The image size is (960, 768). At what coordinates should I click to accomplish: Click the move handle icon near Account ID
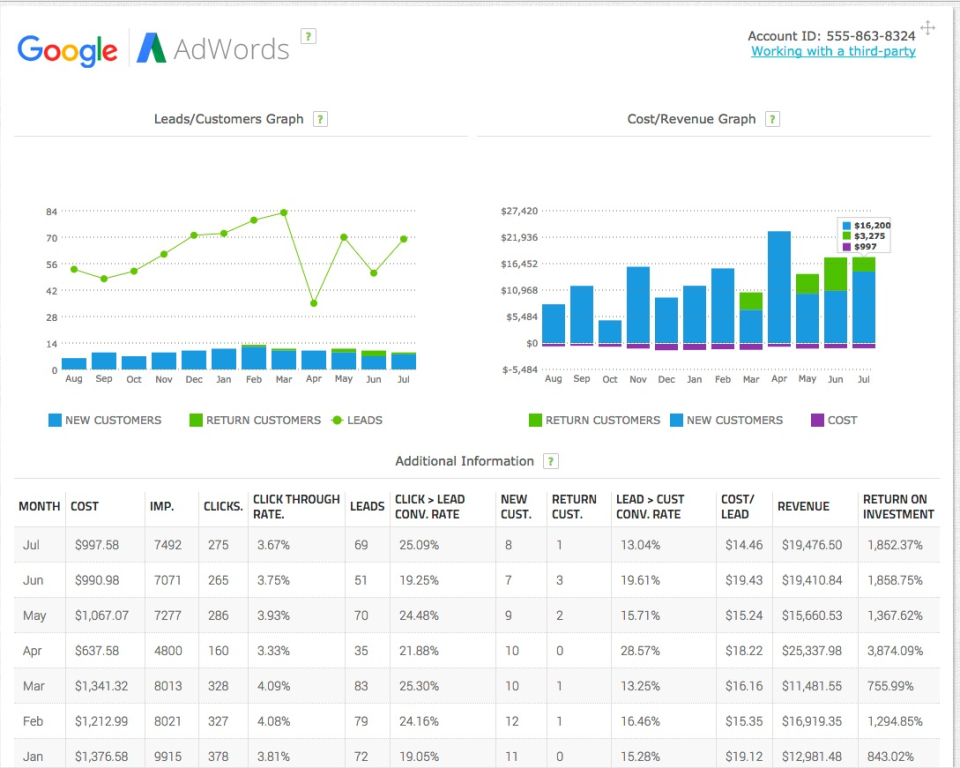tap(928, 28)
